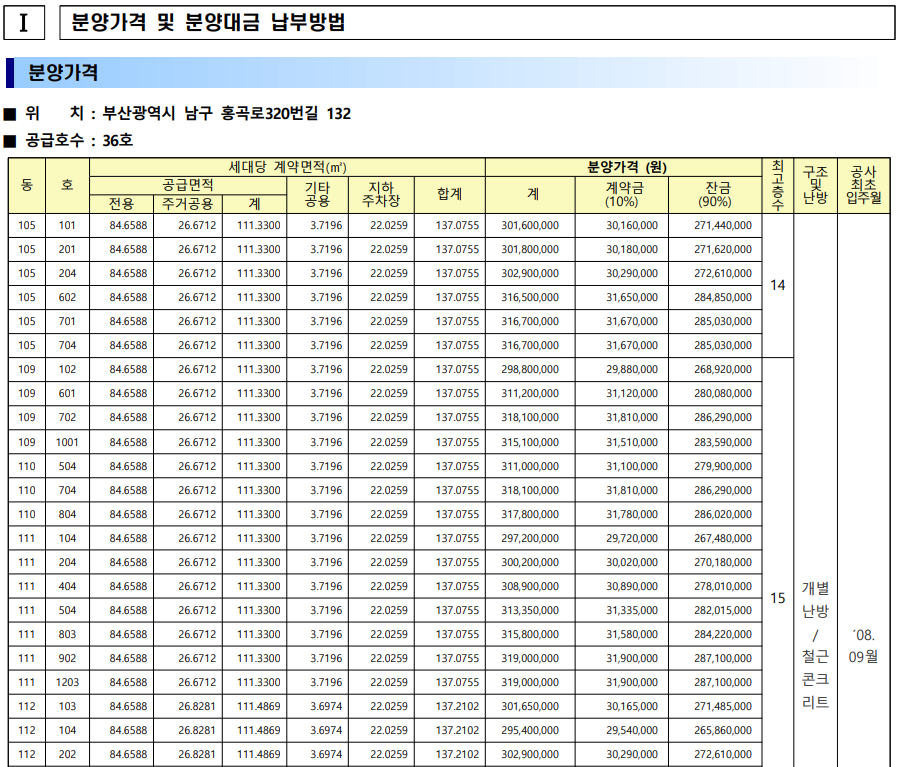
Task: Click the top-floor value '14'
Action: (778, 285)
